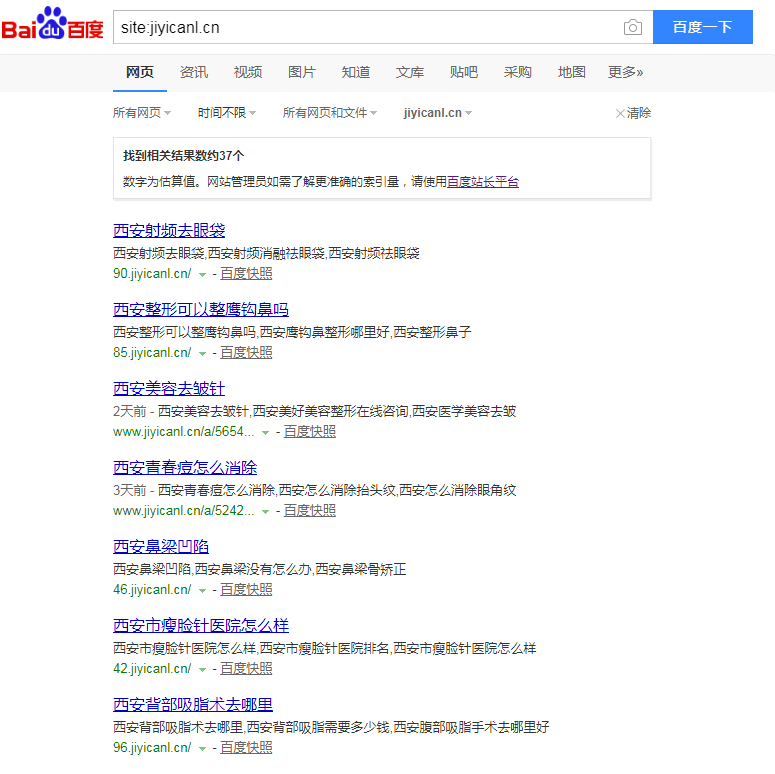Open result 西安背部吸脂术去哪里
The image size is (775, 774).
(193, 705)
